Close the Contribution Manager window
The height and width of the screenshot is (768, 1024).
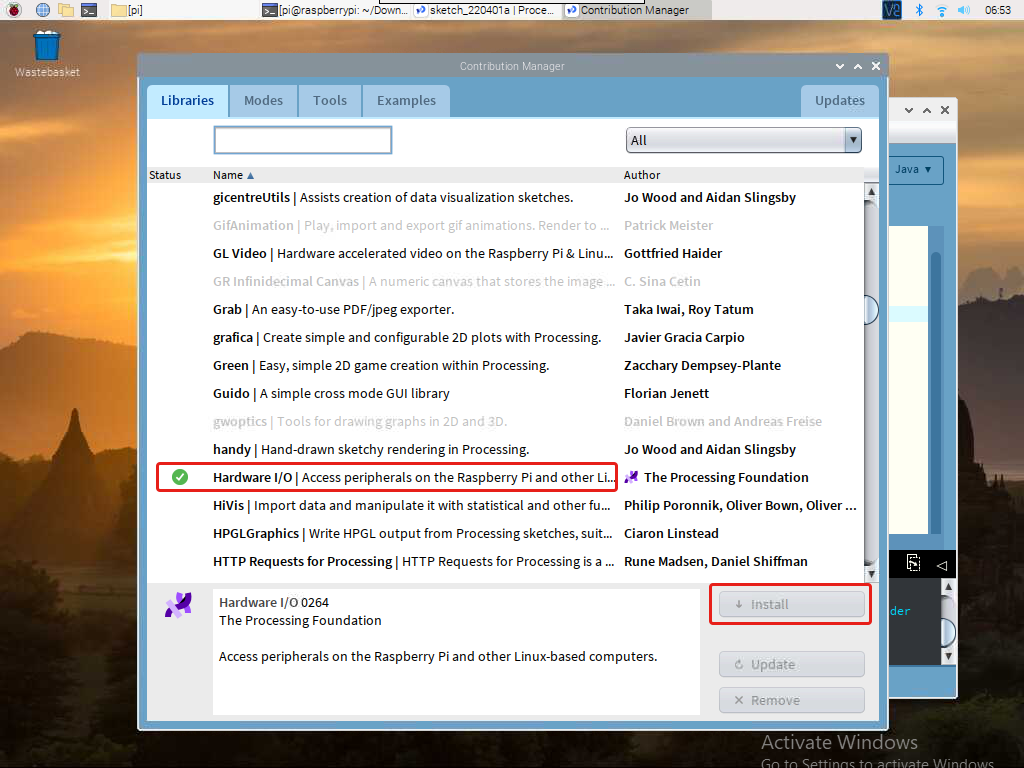point(876,66)
